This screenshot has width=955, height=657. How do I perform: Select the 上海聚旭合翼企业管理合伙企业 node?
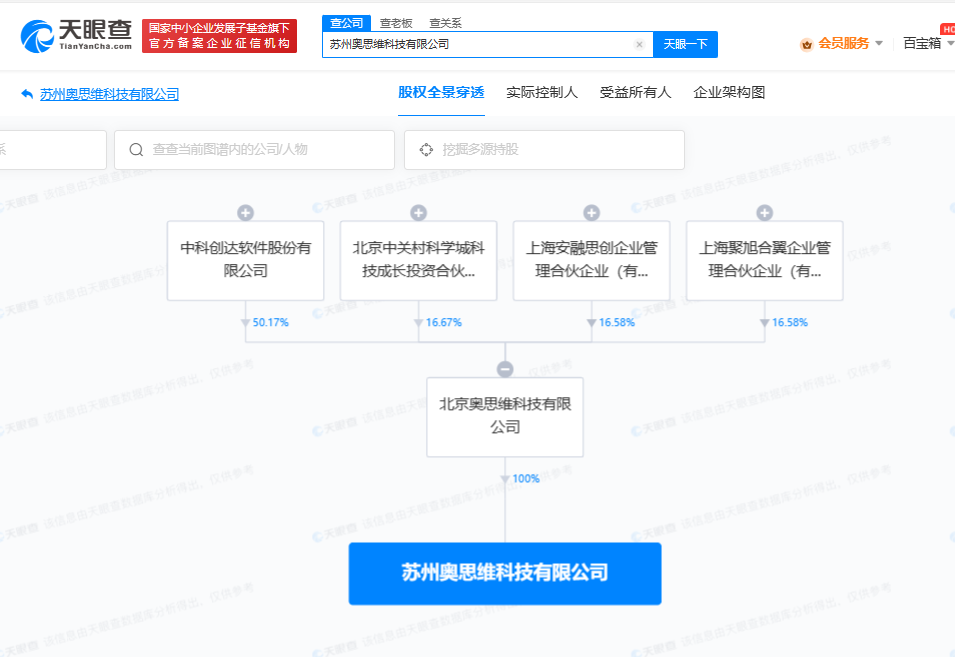pos(764,260)
